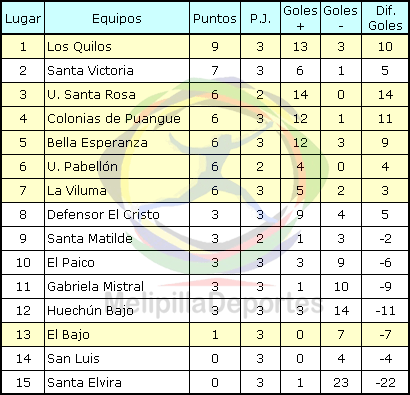This screenshot has height=395, width=410.
Task: Click San Luis team name
Action: (x=73, y=359)
